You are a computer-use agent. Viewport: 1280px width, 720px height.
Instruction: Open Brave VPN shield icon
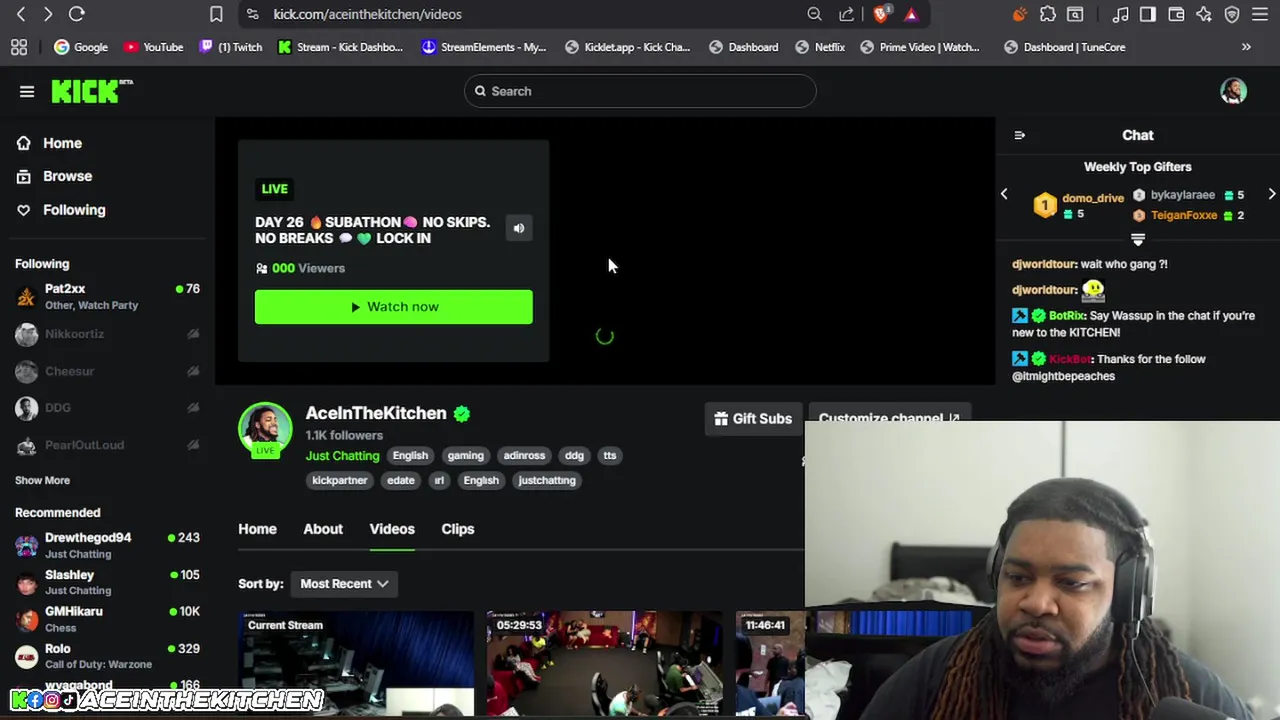[x=1232, y=14]
